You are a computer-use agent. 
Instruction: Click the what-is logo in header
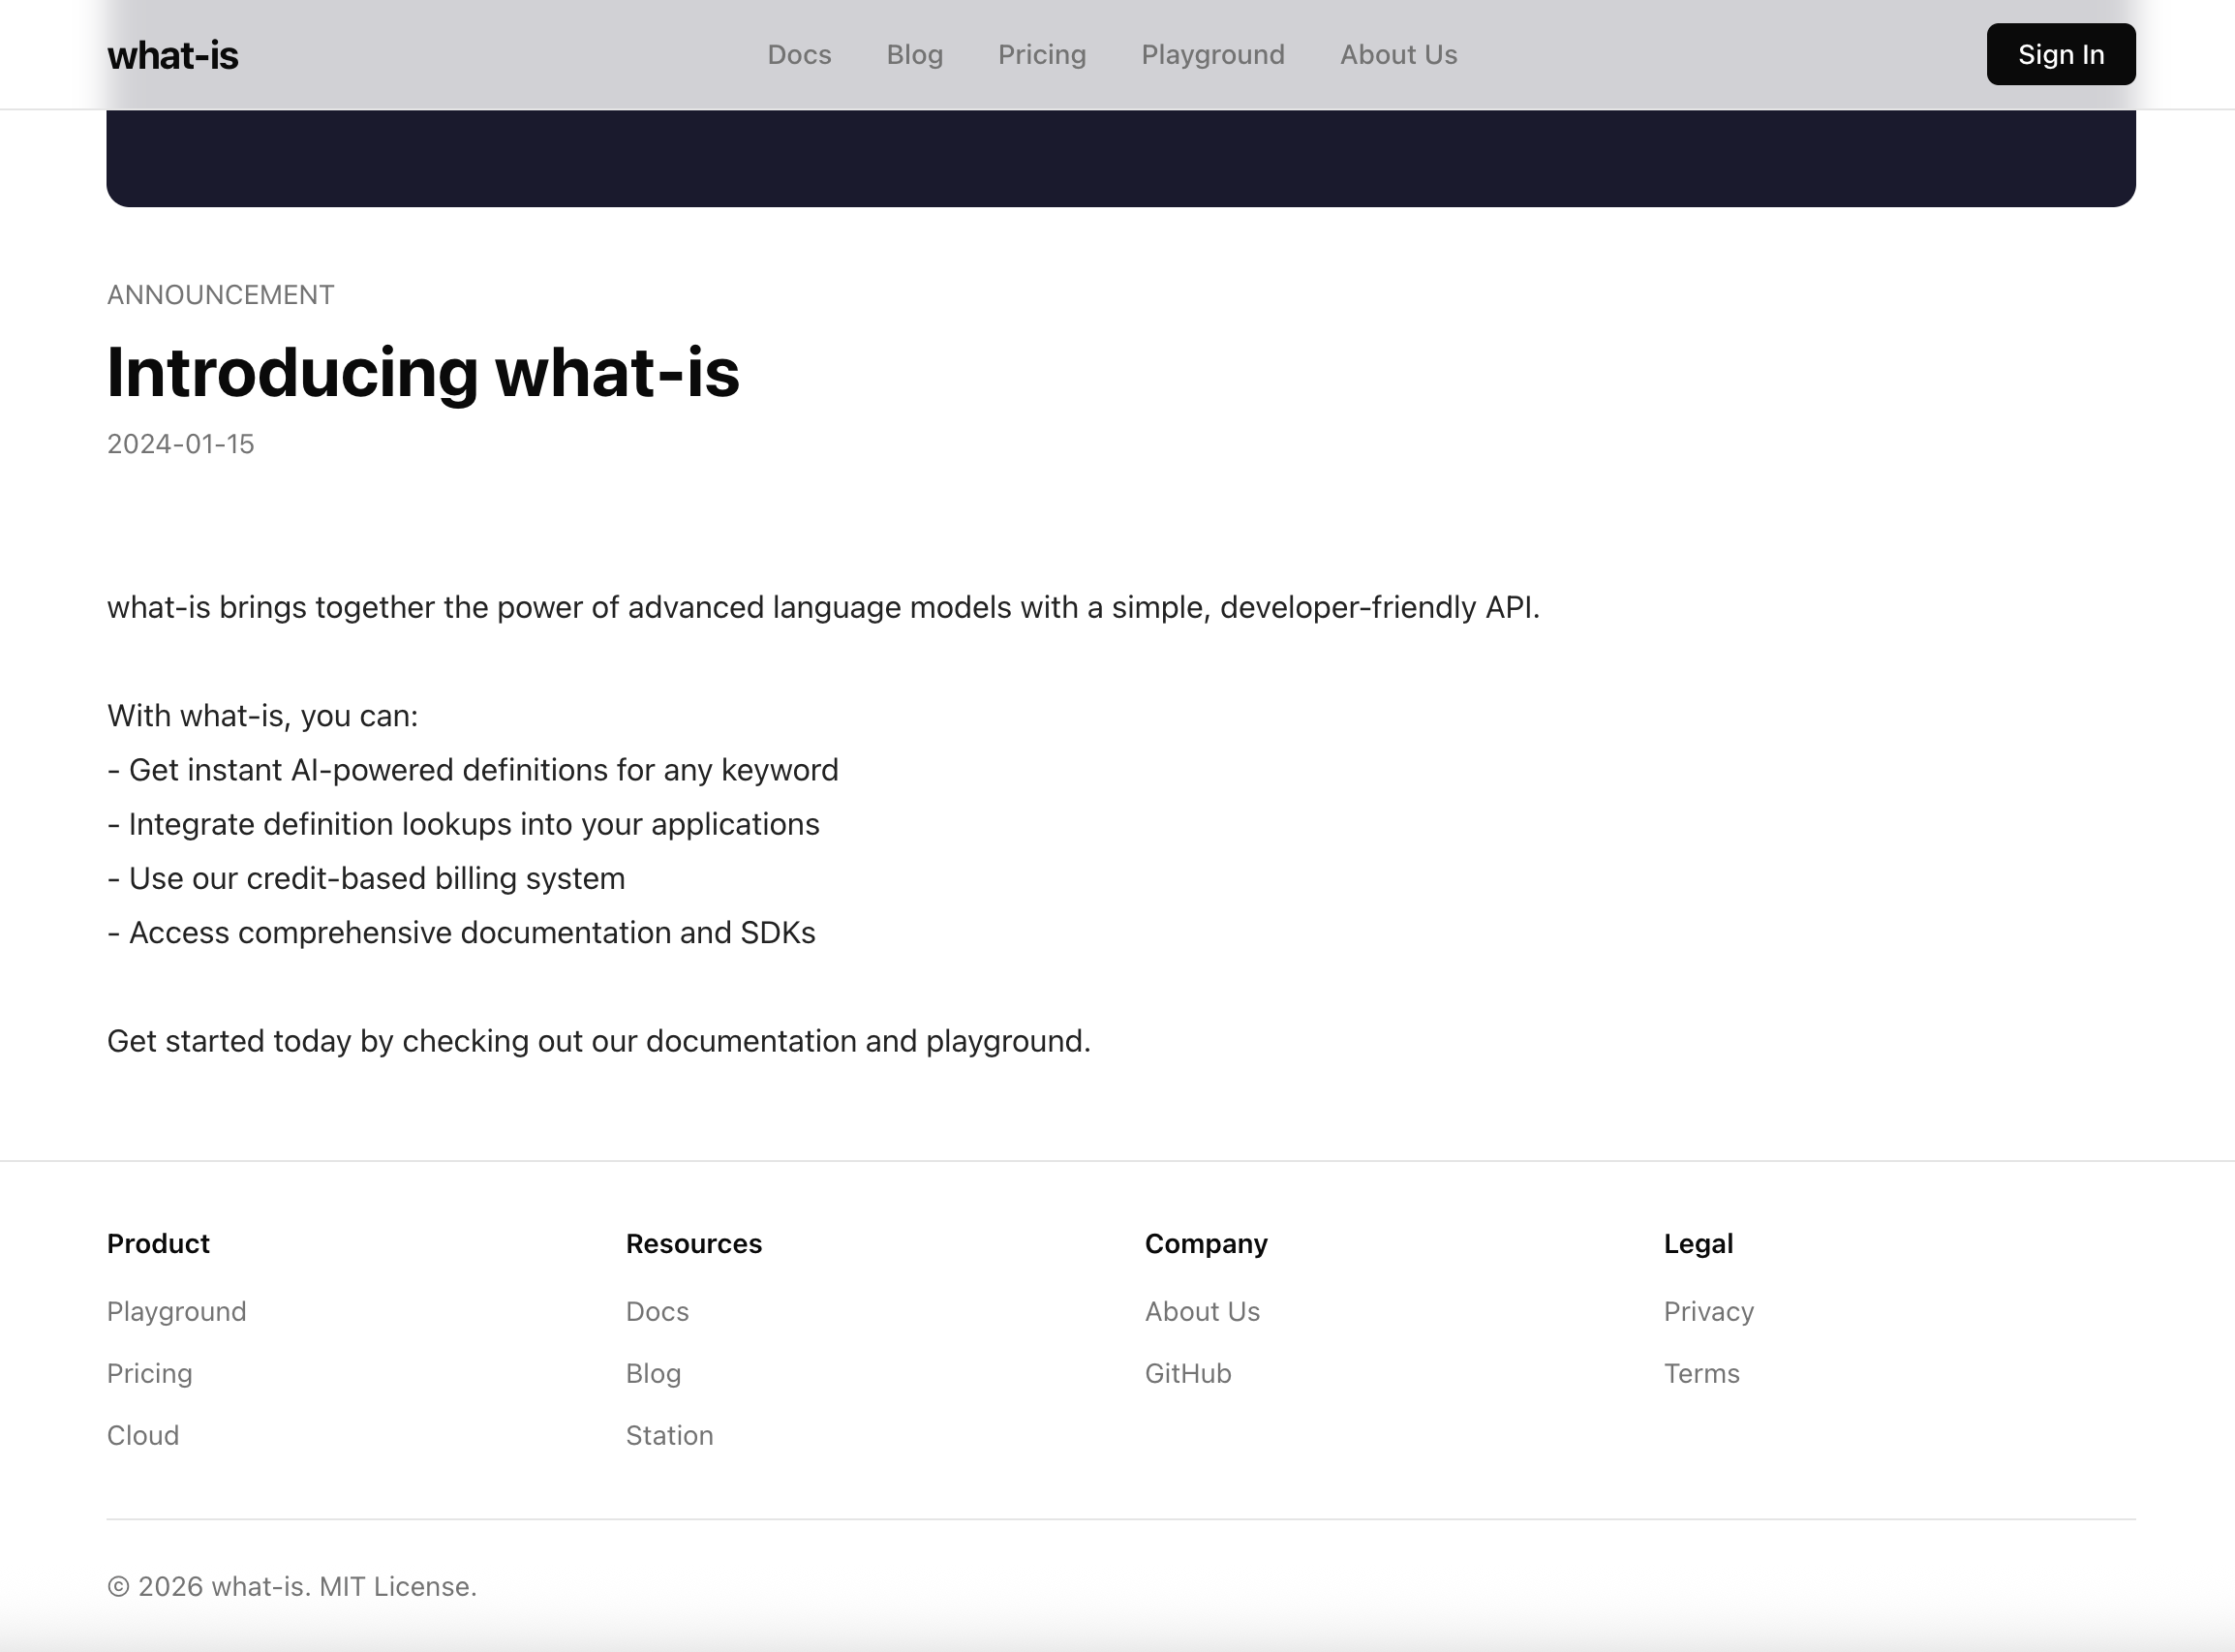[173, 55]
